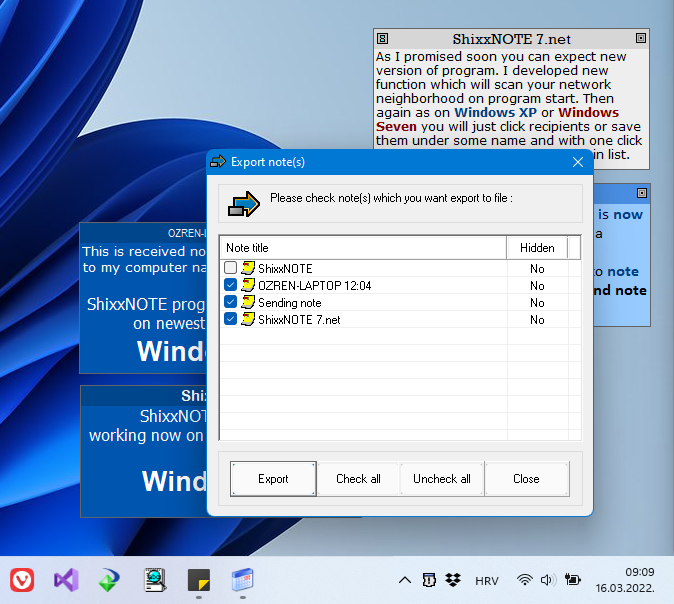Open clock showing 09:09 16.03.2022

click(625, 580)
